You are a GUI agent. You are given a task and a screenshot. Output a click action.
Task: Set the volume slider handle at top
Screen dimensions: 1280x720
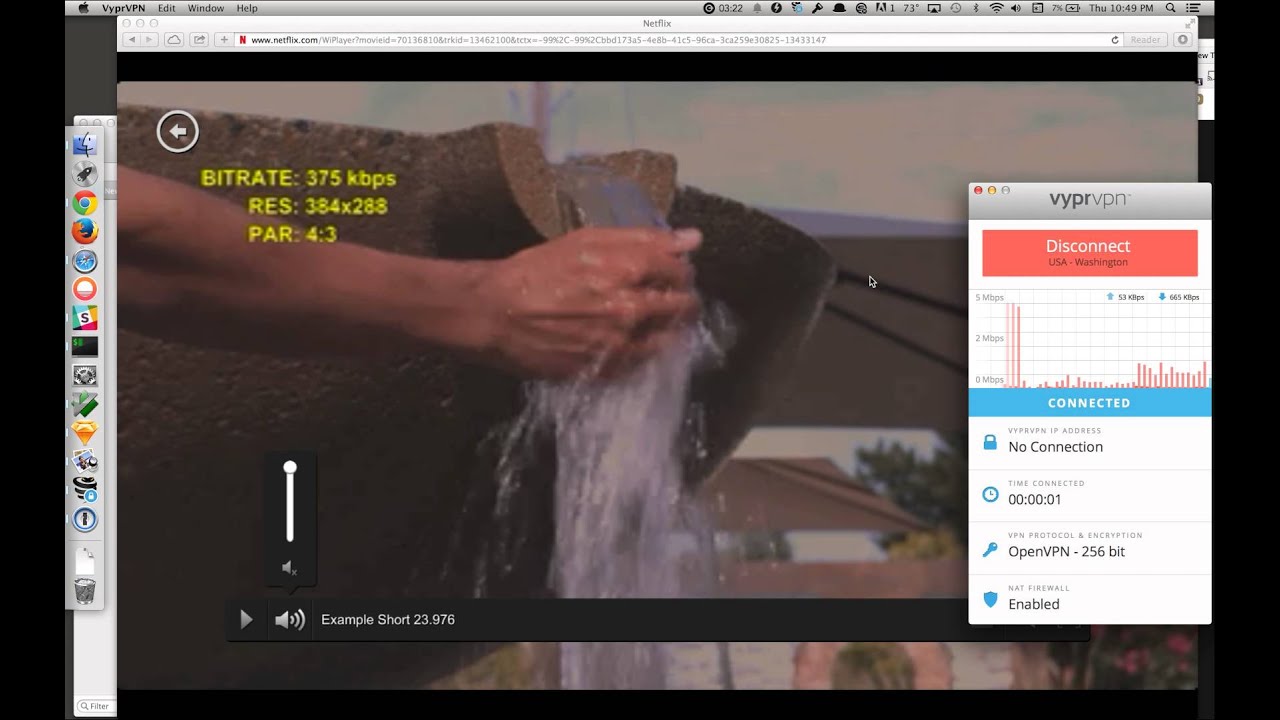pos(290,467)
